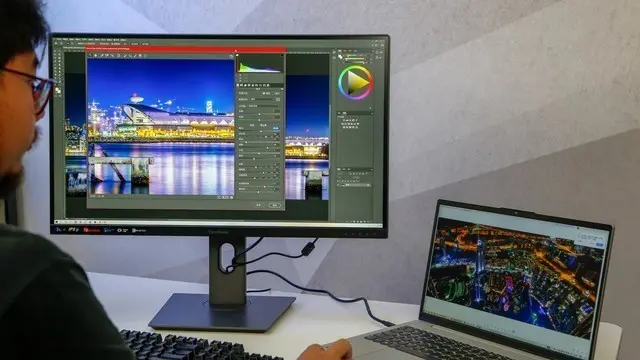
Task: Cancel the Camera Raw dialog
Action: click(x=259, y=205)
